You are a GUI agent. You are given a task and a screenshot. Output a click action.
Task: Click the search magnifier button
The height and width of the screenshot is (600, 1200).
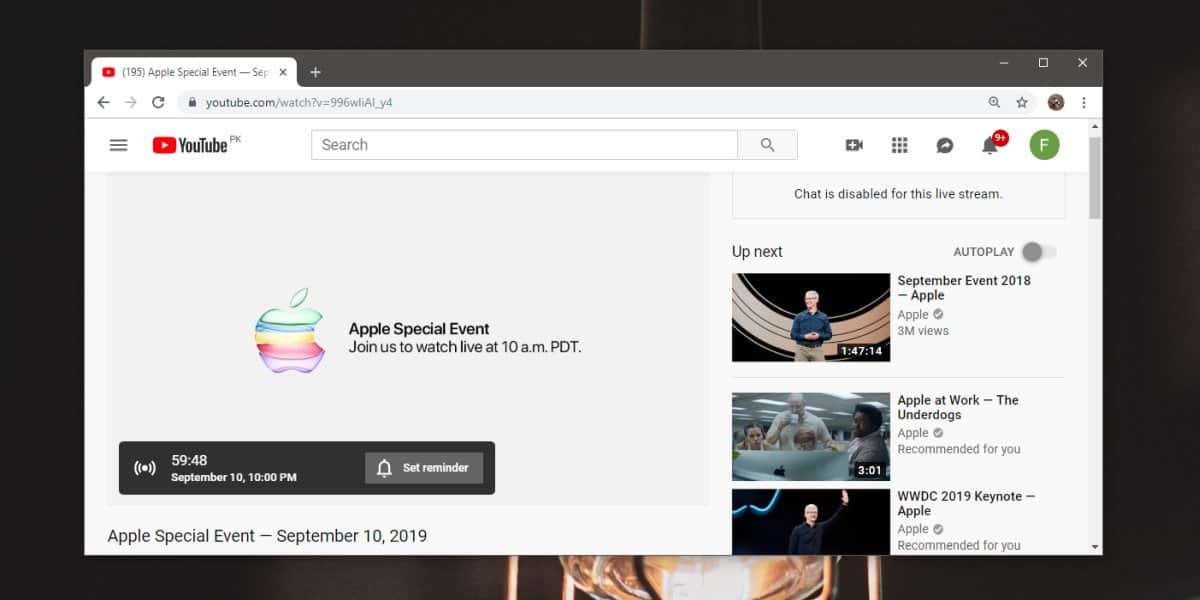(767, 145)
